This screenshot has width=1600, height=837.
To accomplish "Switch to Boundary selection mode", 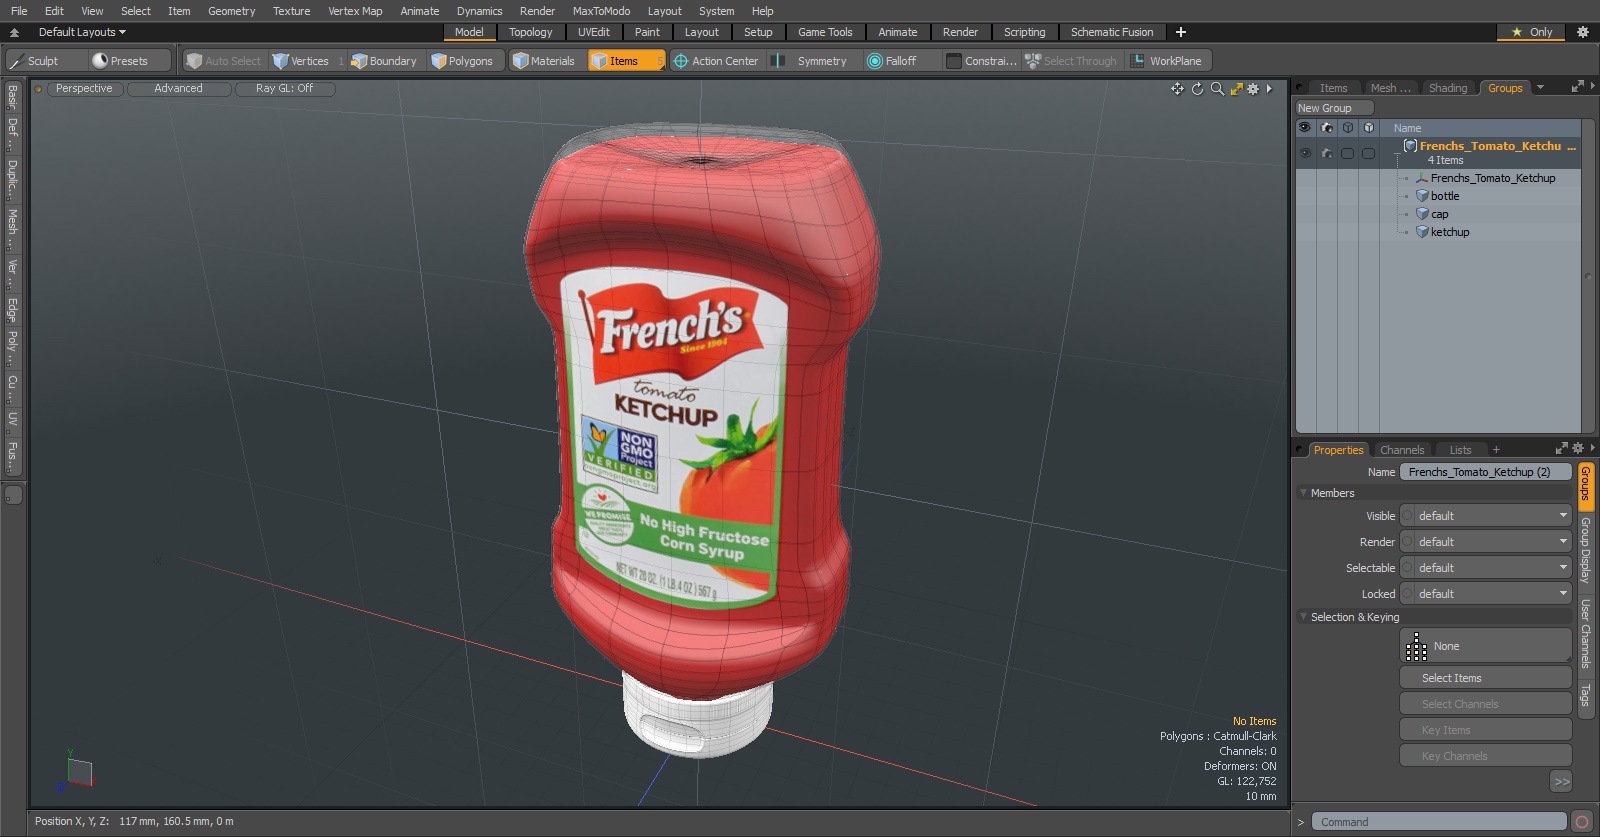I will coord(385,61).
